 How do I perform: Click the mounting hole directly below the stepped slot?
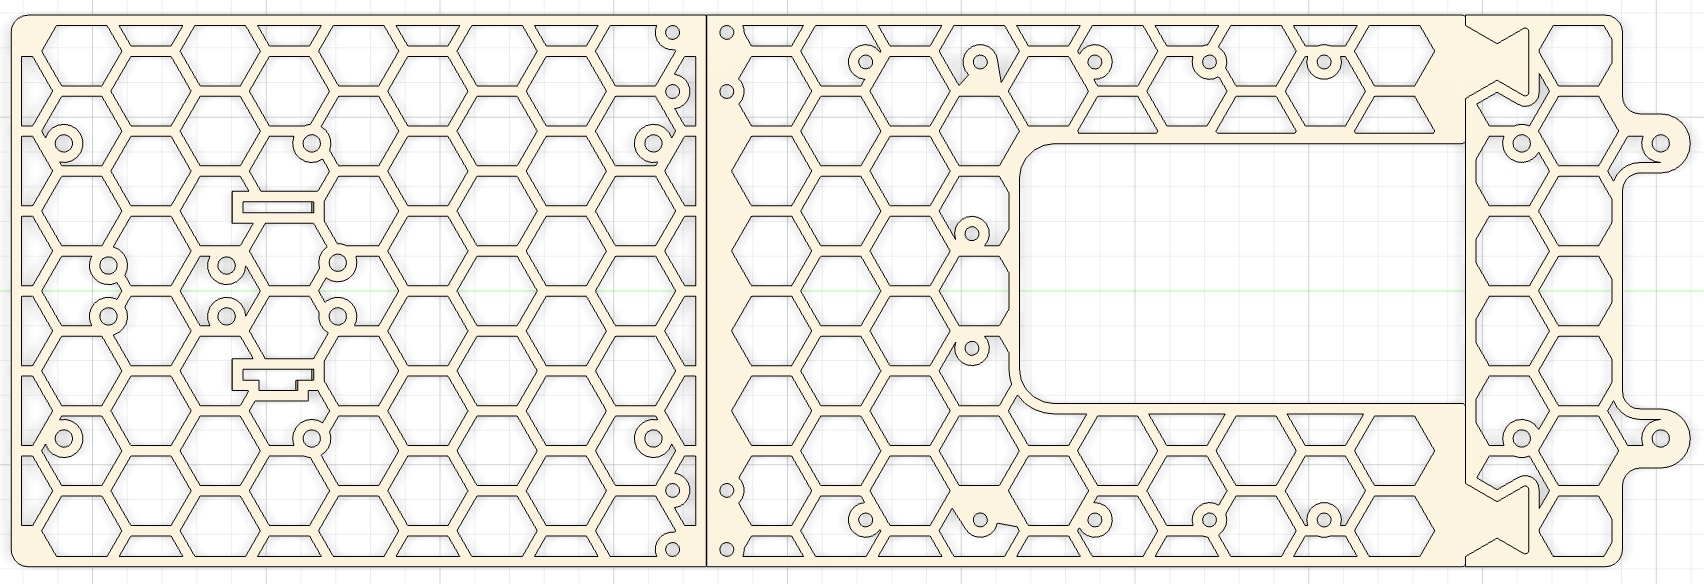pyautogui.click(x=312, y=437)
